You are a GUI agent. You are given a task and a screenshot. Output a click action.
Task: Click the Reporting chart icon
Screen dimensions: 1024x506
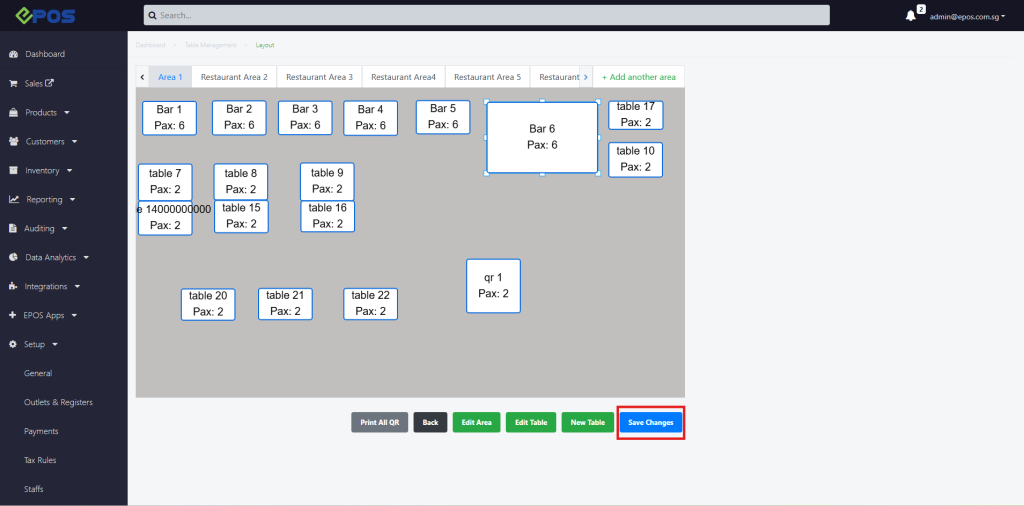tap(14, 200)
